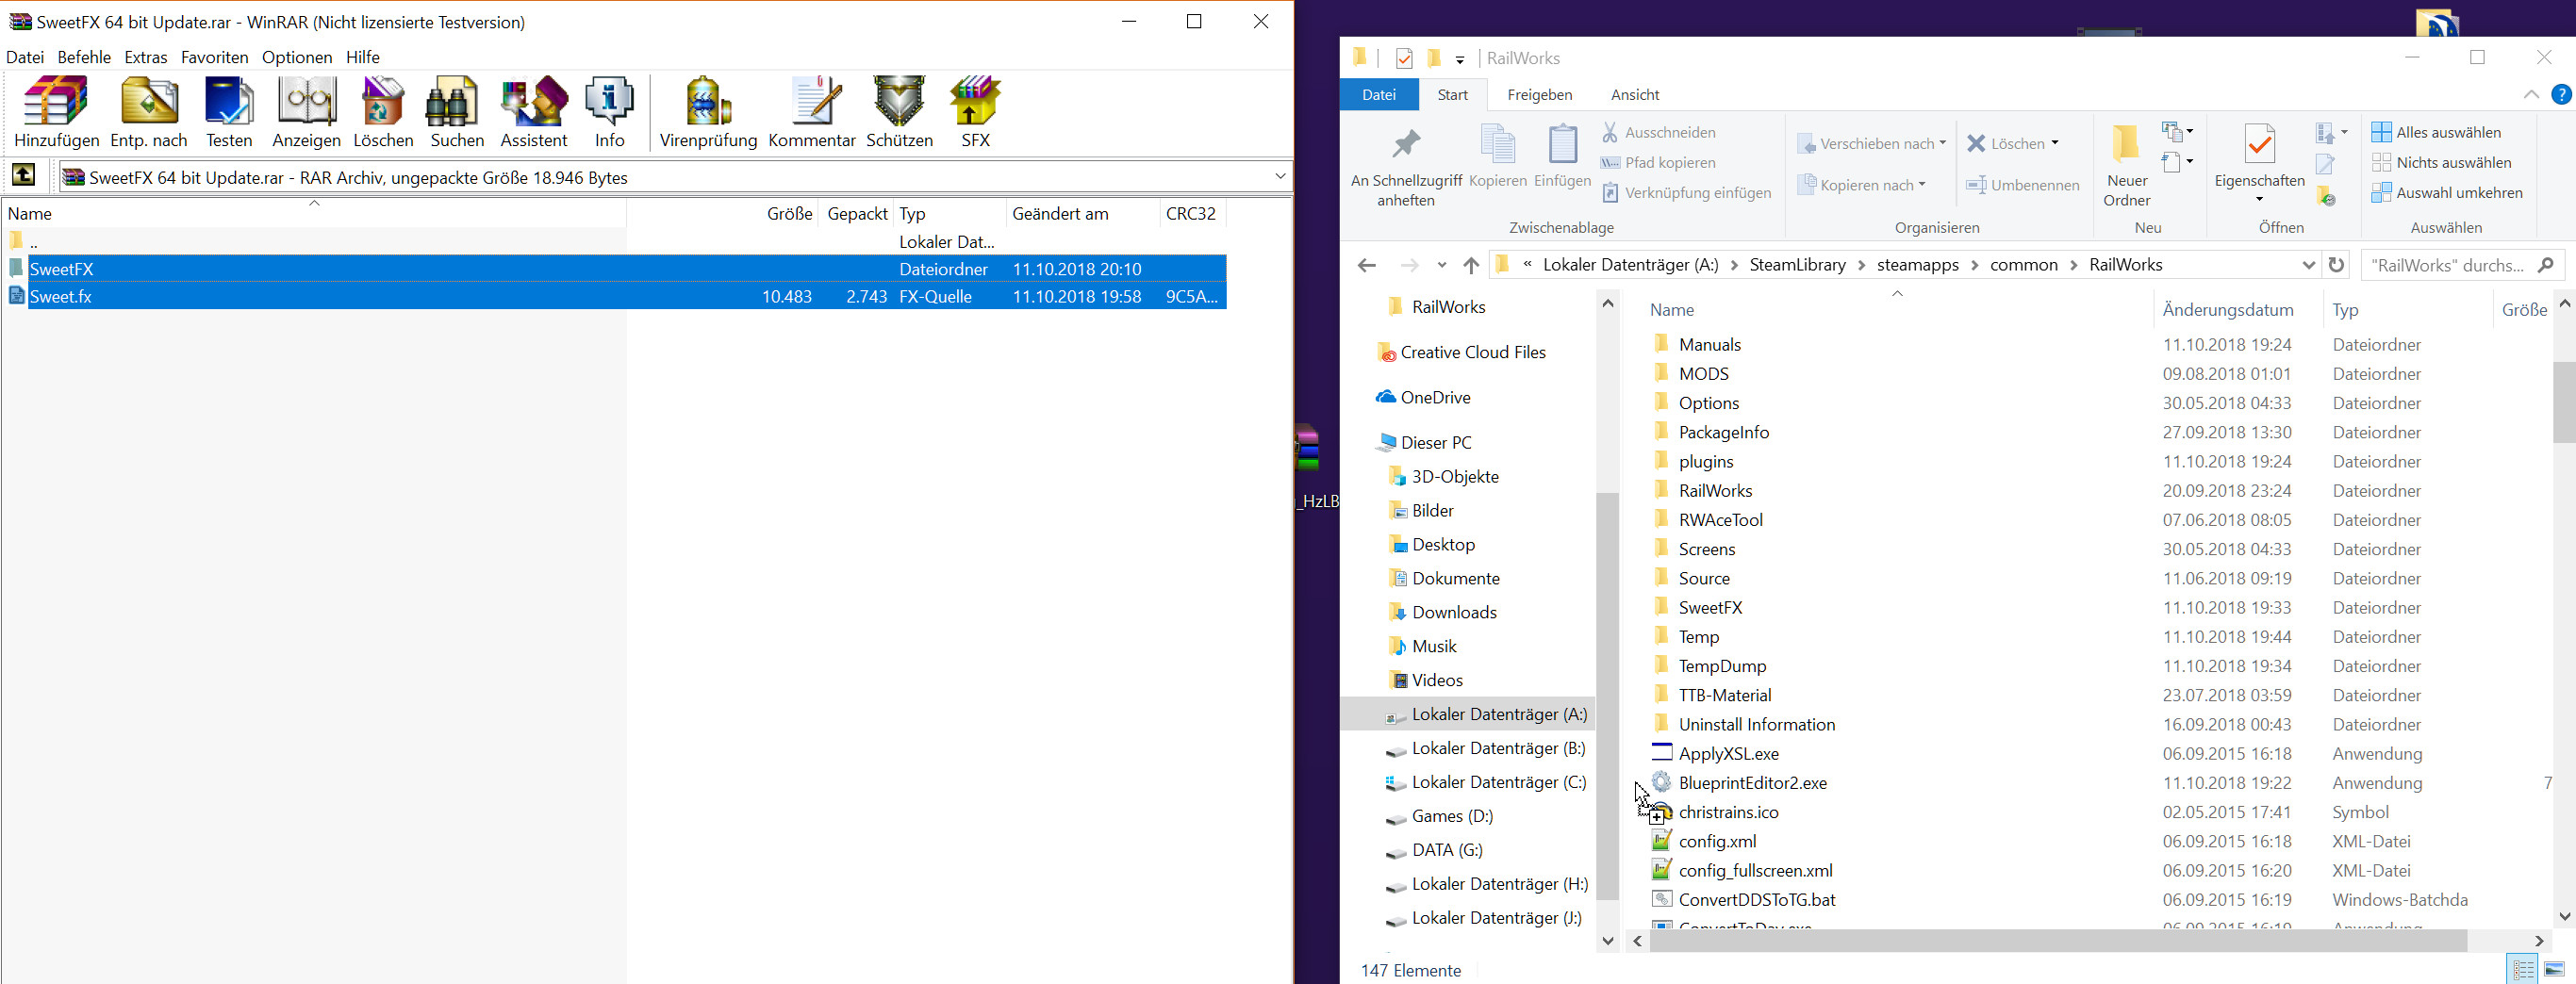Click Verknüpfung einfügen
This screenshot has width=2576, height=984.
click(1686, 192)
